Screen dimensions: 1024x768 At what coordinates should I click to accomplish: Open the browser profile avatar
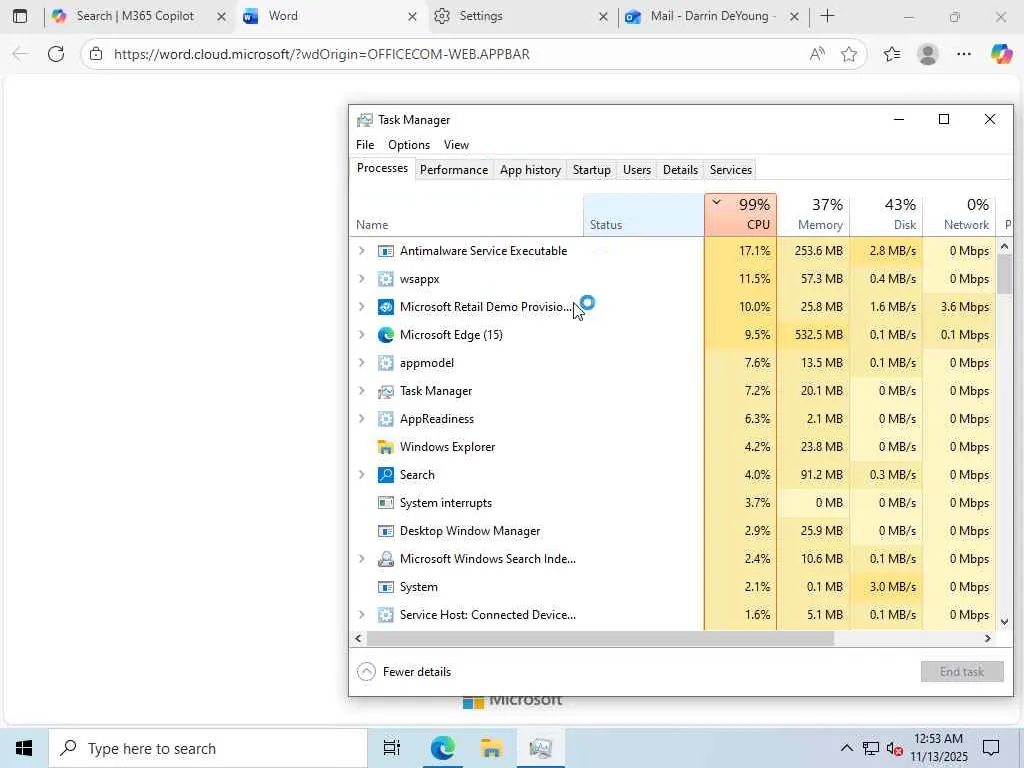click(928, 54)
